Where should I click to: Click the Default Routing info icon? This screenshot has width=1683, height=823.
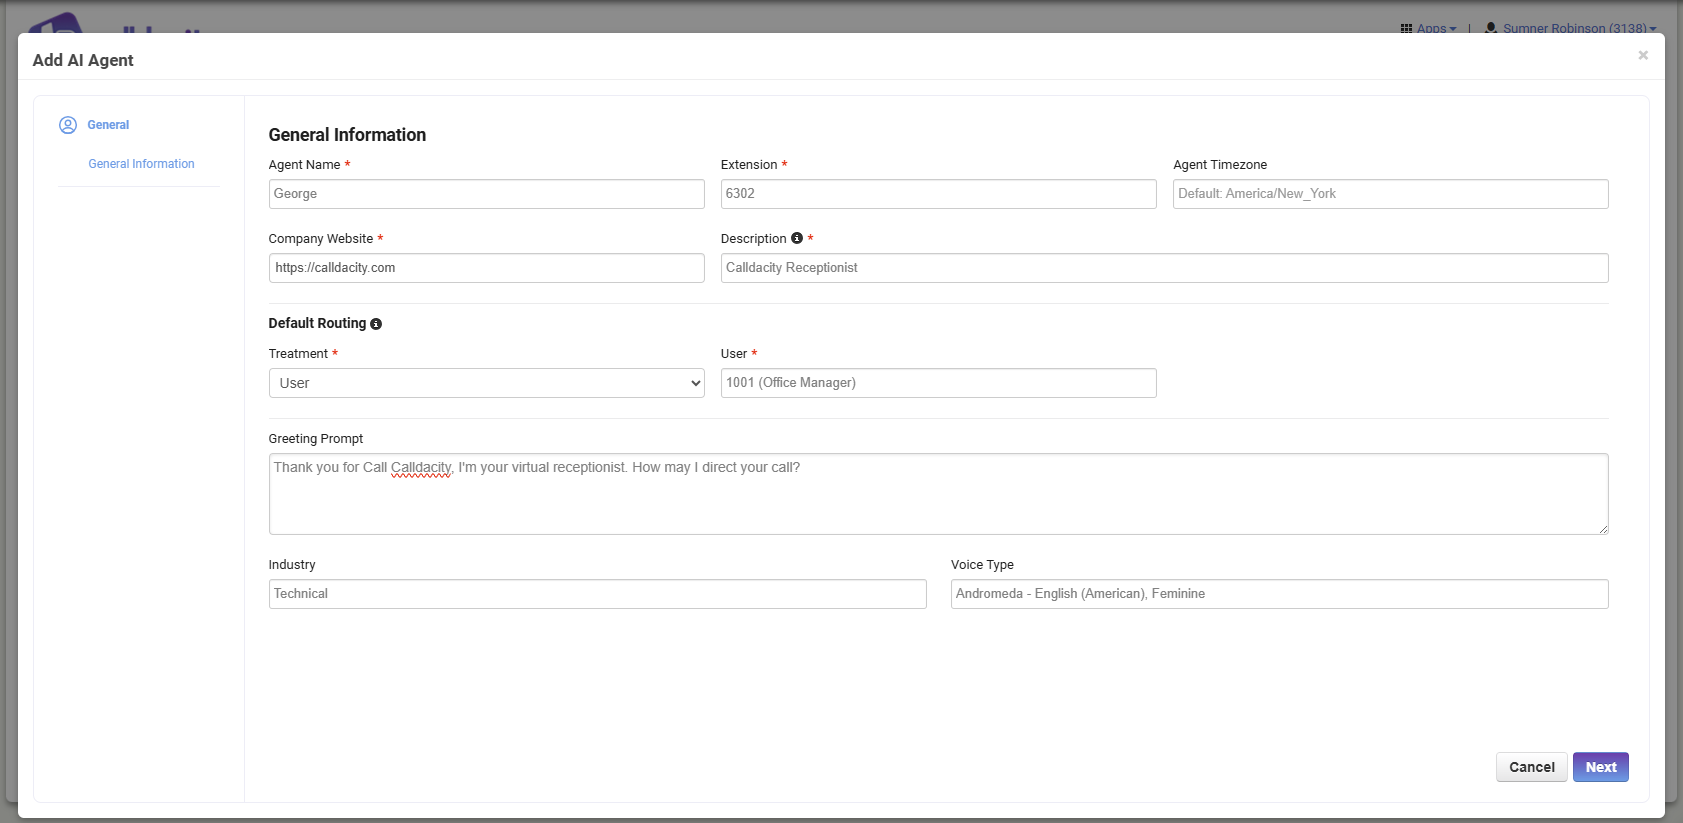376,324
